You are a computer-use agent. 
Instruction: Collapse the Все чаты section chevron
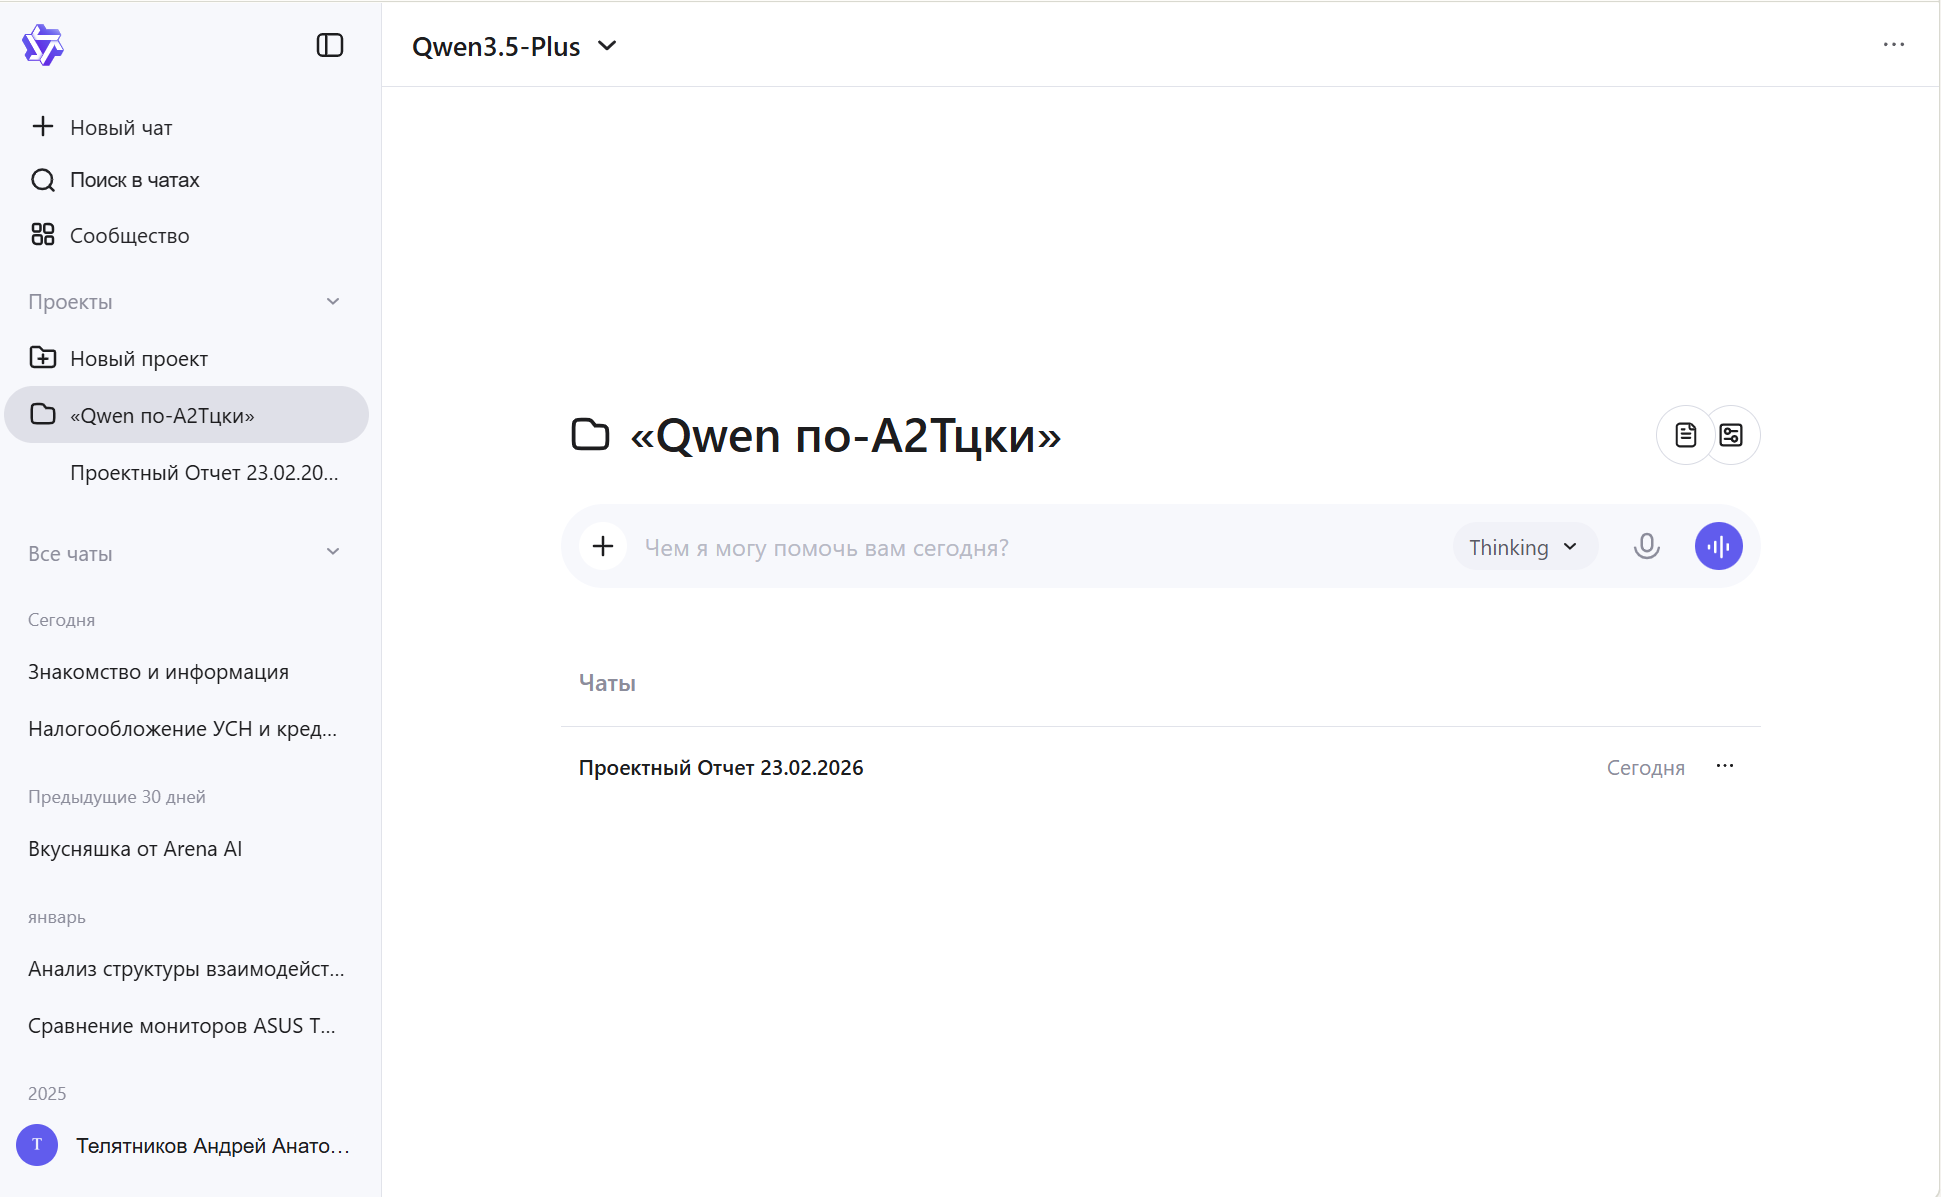tap(333, 552)
